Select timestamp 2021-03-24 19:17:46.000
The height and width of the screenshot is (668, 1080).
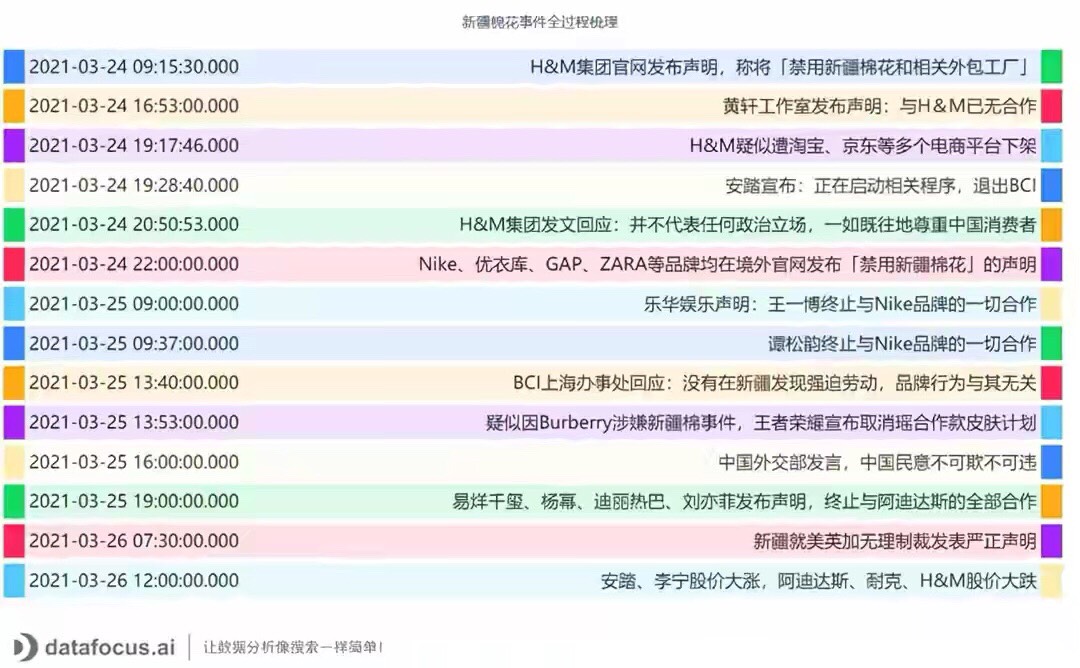click(x=134, y=145)
